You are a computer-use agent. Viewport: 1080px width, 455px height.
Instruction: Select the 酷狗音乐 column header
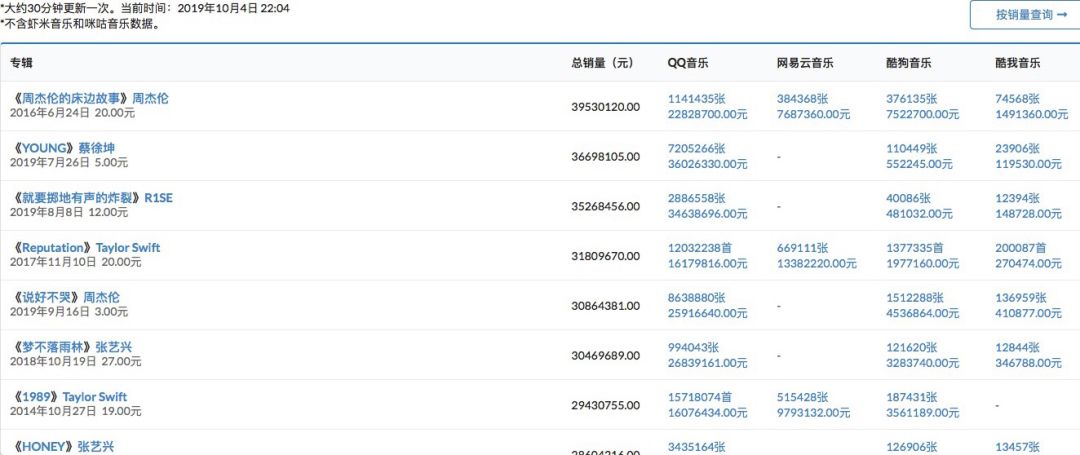(x=908, y=63)
